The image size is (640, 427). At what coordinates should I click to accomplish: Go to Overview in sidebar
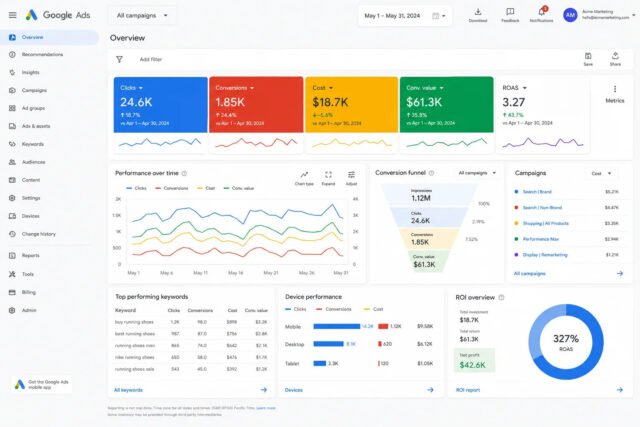click(x=49, y=37)
